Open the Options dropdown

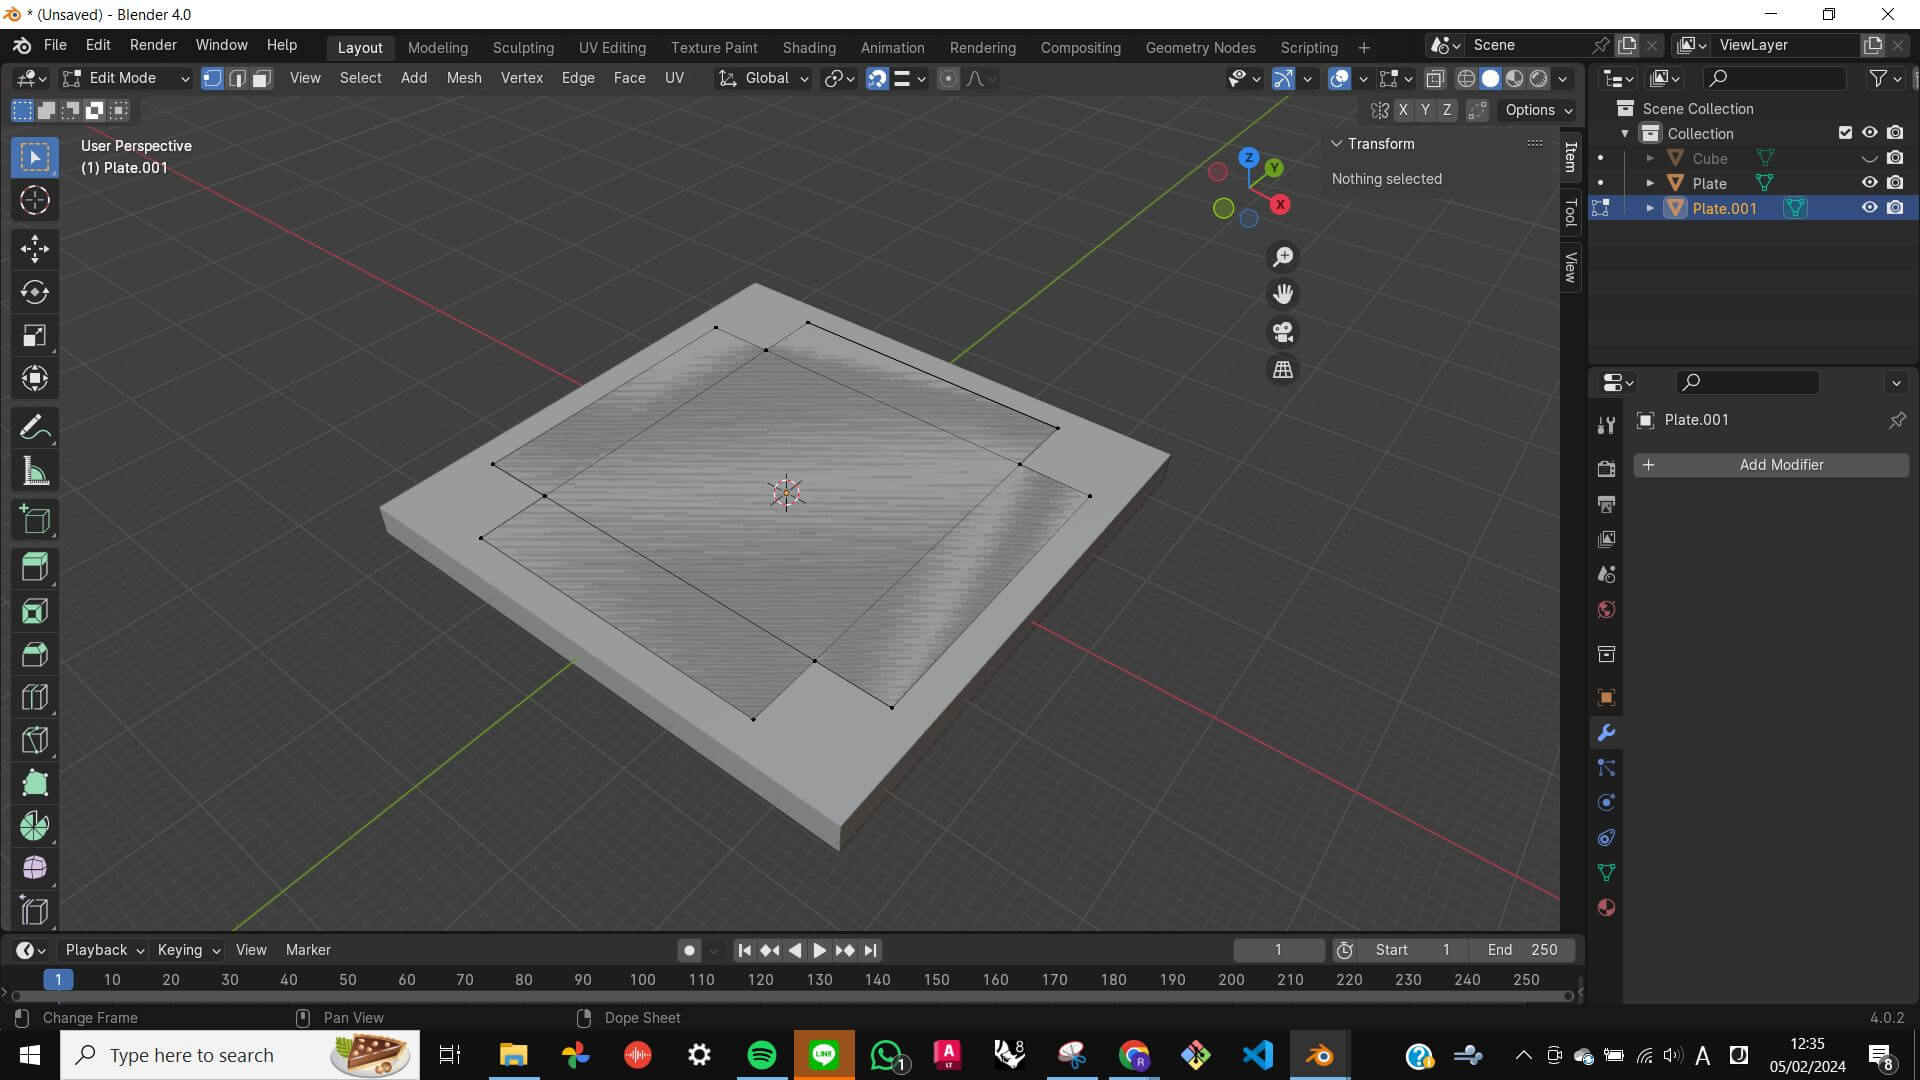1538,110
